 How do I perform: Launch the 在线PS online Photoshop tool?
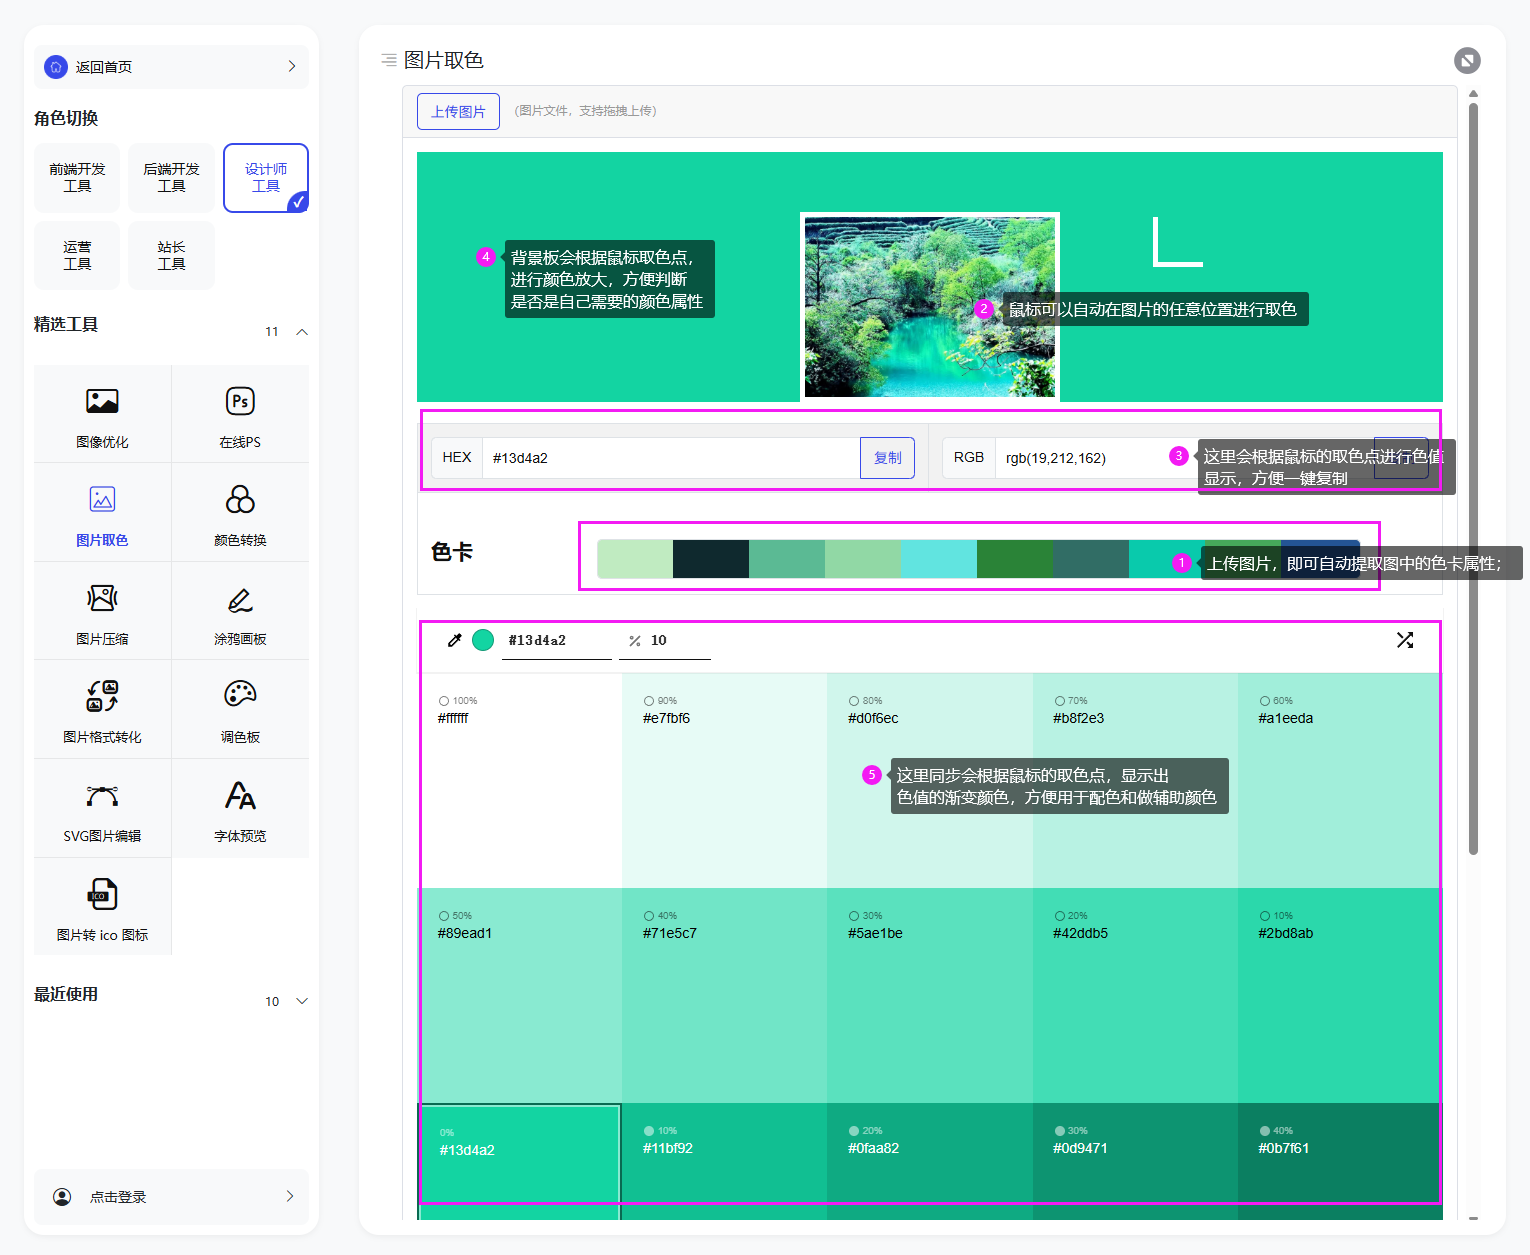coord(240,414)
